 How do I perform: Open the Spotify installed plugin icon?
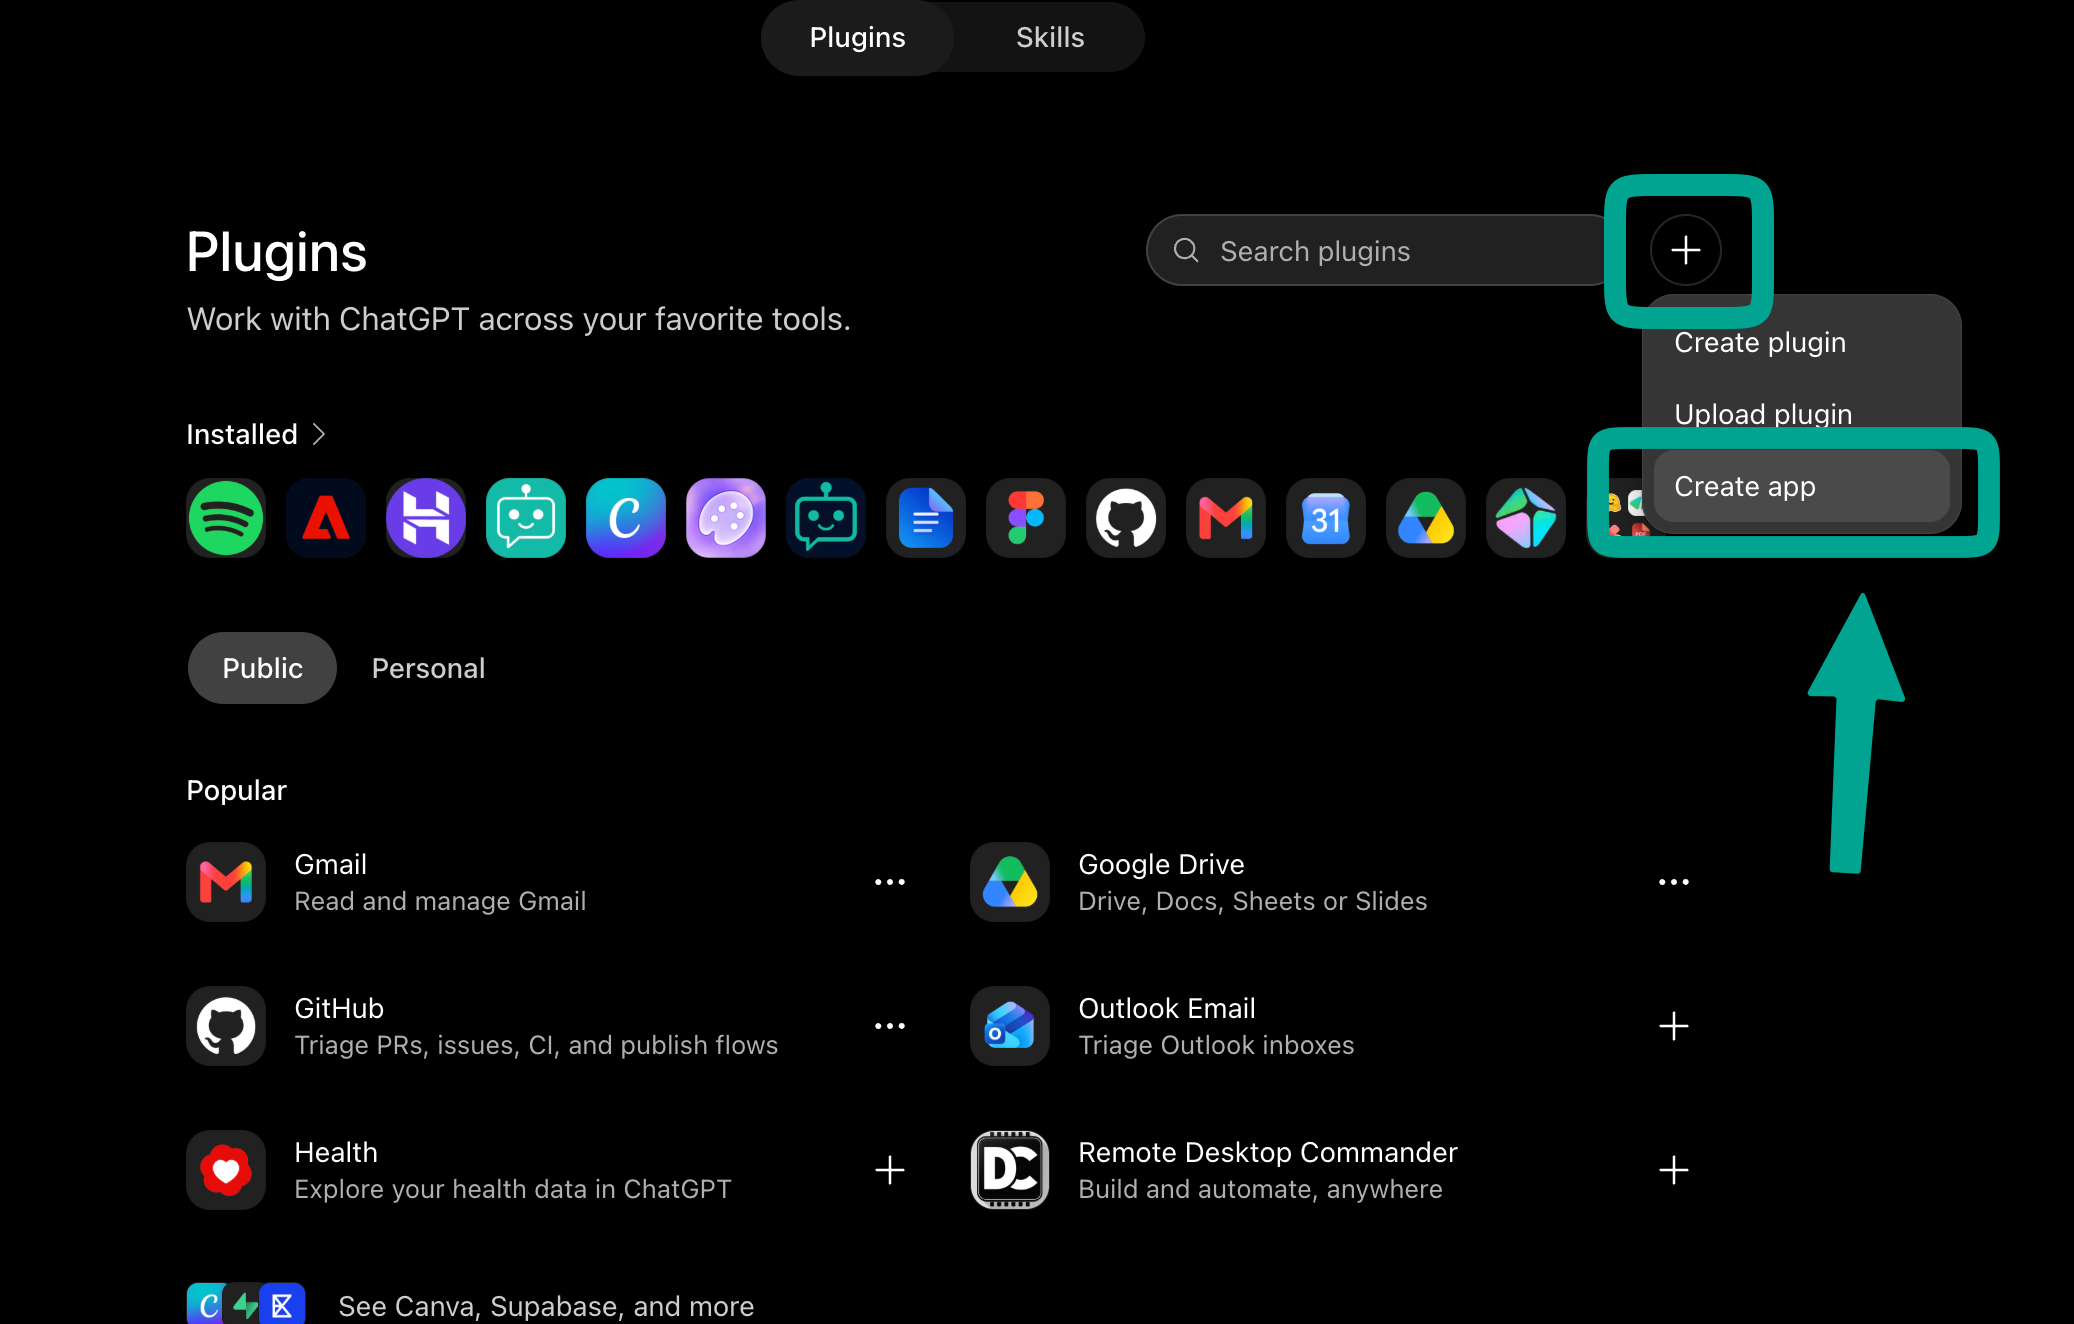tap(226, 518)
